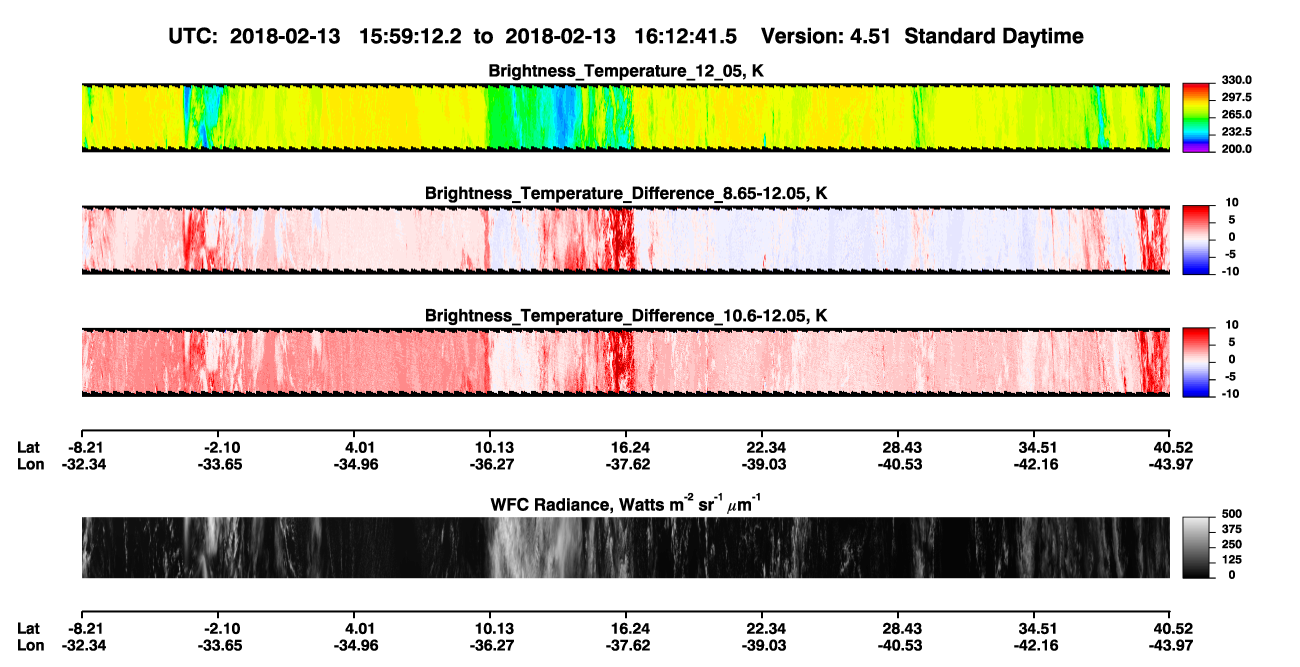Click the Lat label beneath the WFC Radiance axis
Image resolution: width=1300 pixels, height=667 pixels.
click(x=29, y=628)
